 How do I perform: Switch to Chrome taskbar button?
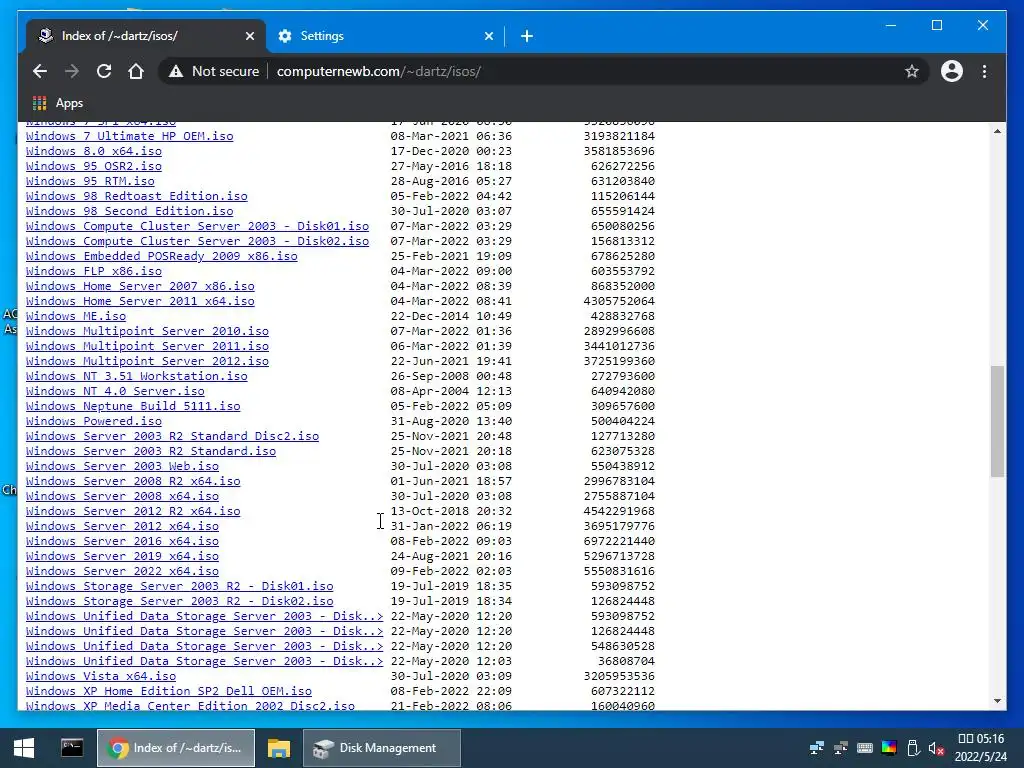coord(176,748)
